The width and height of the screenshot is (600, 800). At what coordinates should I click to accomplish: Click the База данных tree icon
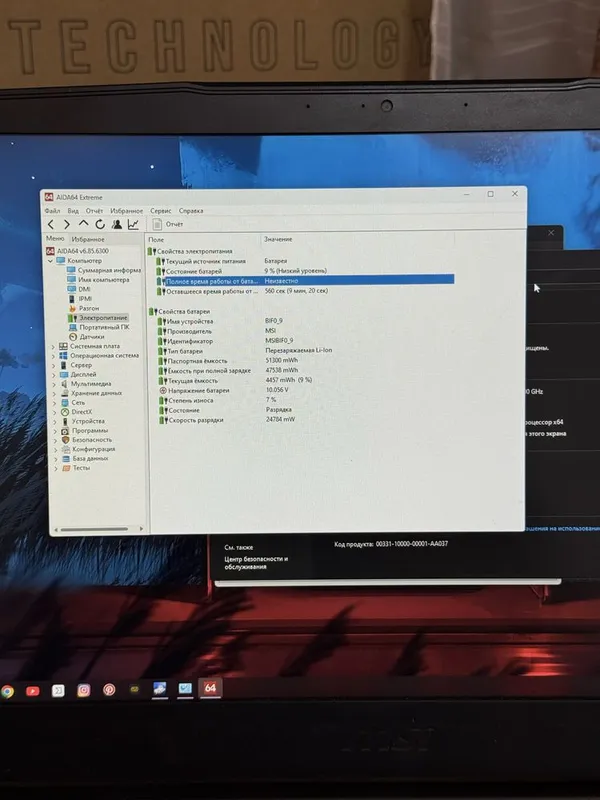pos(66,459)
